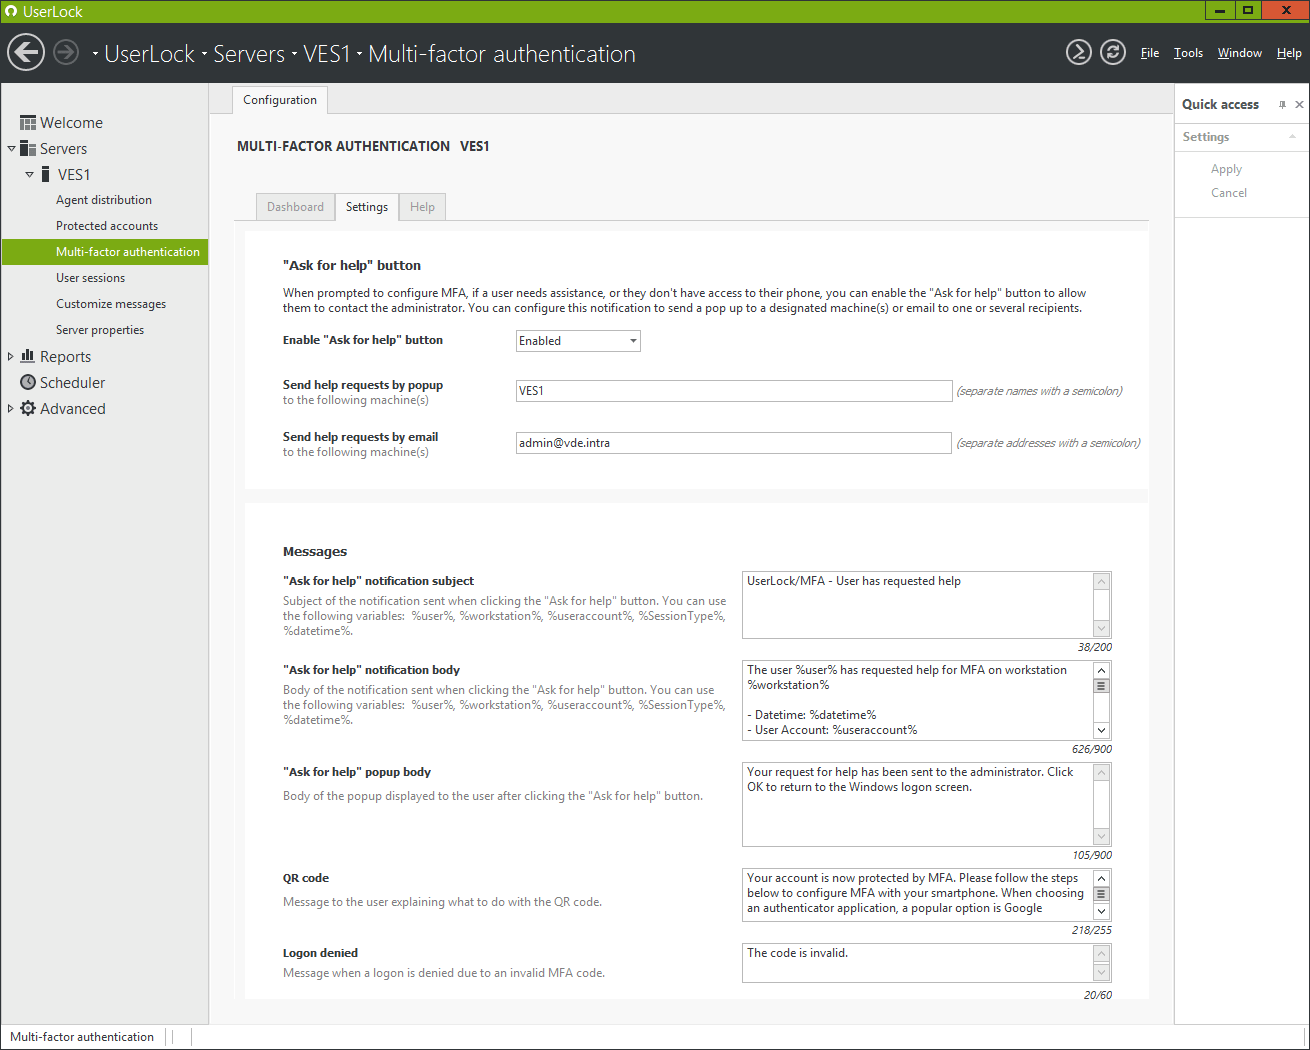Click the UserLock breadcrumb label
The image size is (1310, 1050).
[150, 54]
